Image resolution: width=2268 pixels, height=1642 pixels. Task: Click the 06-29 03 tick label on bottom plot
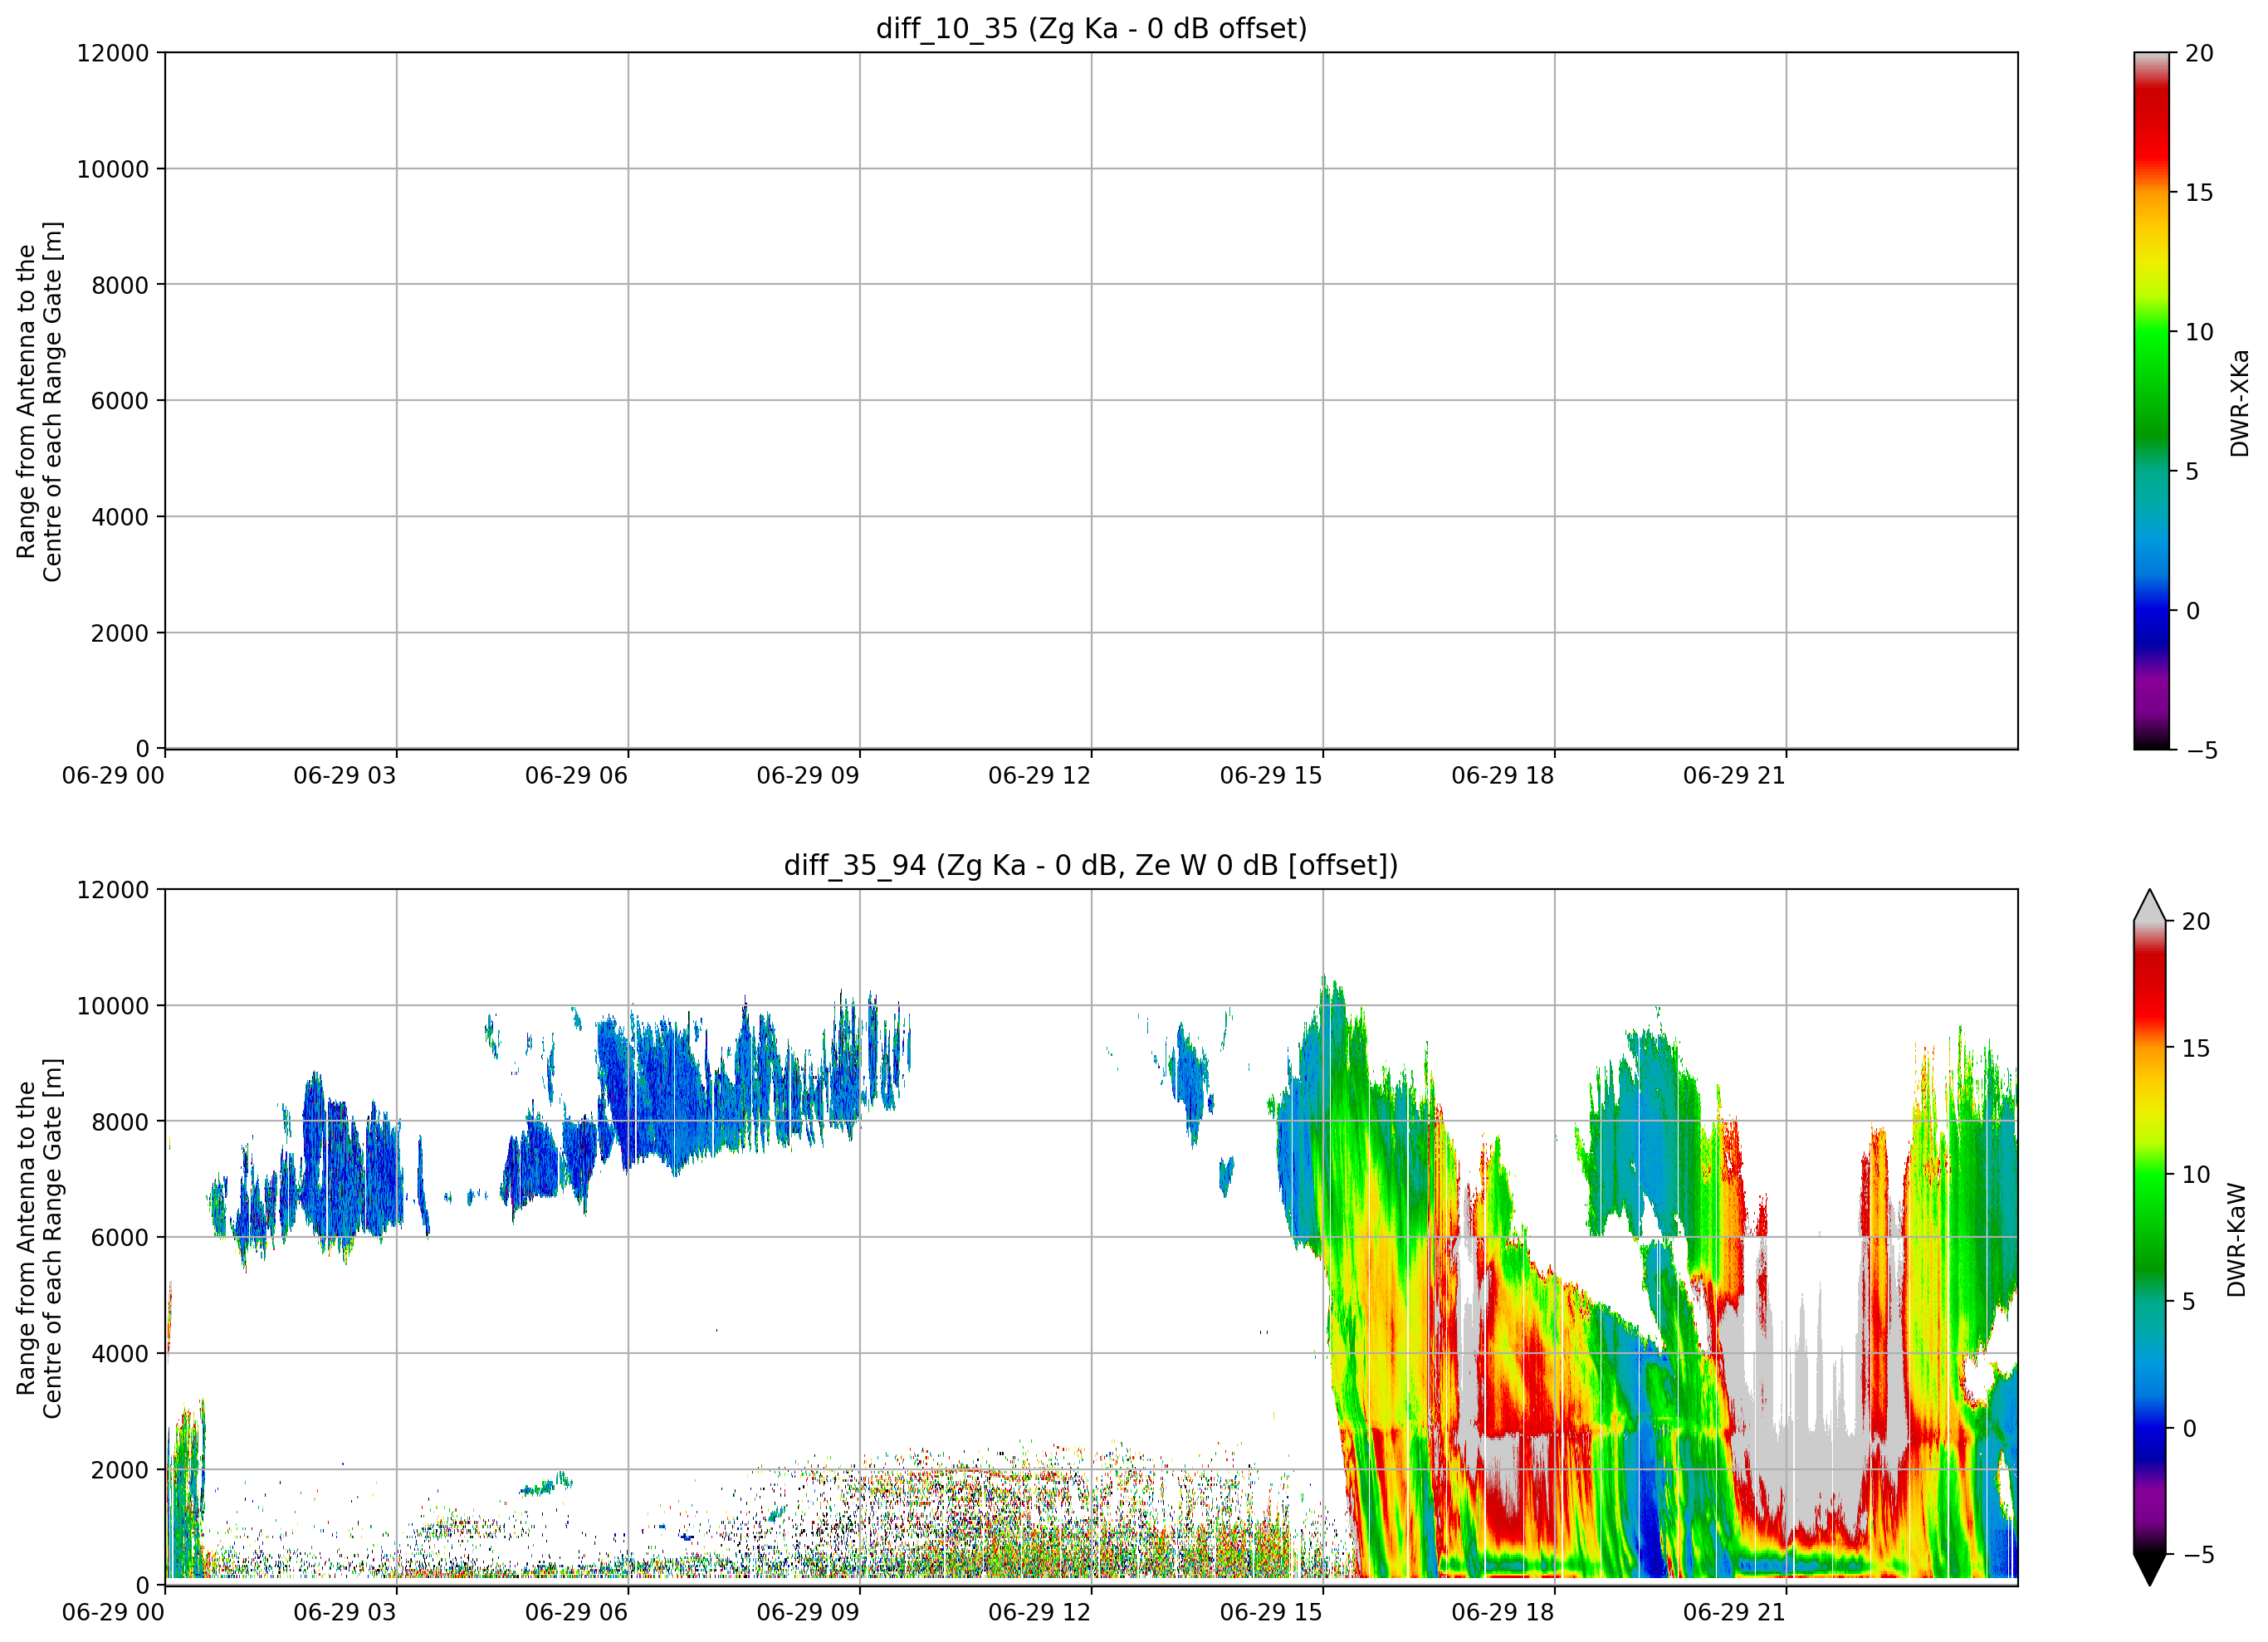pyautogui.click(x=344, y=1612)
